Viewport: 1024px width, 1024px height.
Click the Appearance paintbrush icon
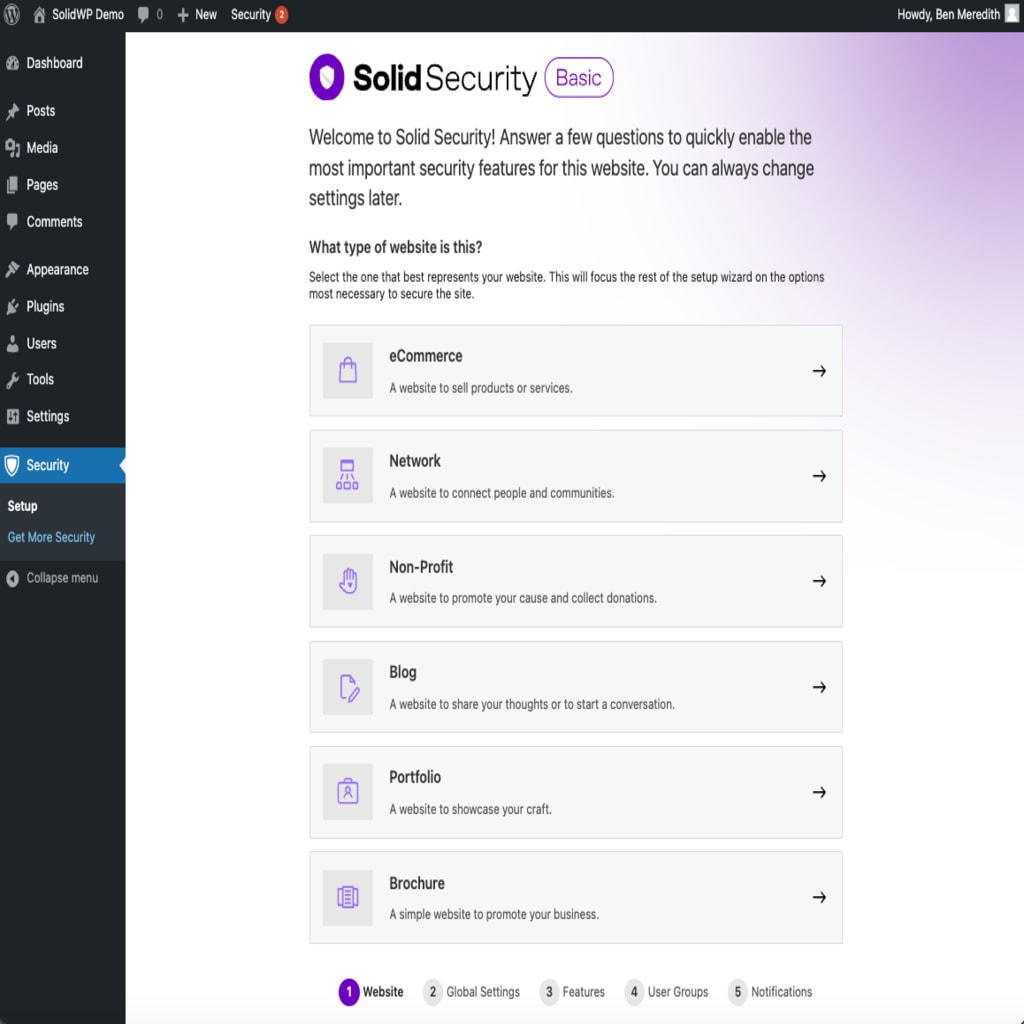click(x=12, y=270)
